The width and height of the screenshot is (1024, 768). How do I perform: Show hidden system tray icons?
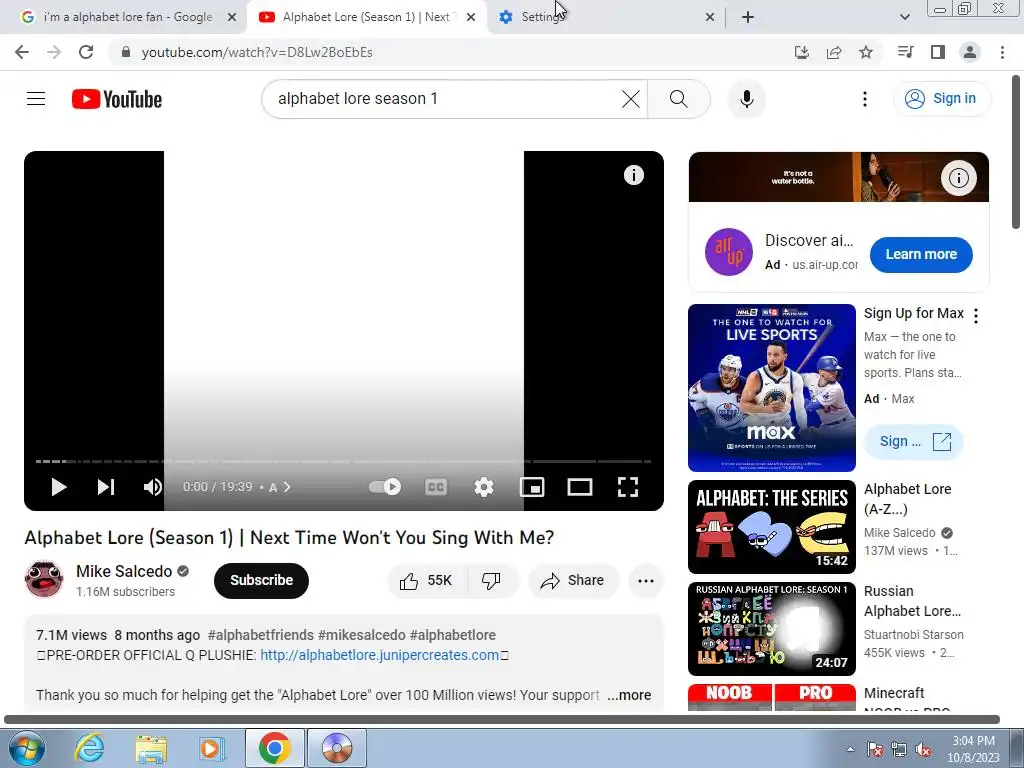pos(850,749)
